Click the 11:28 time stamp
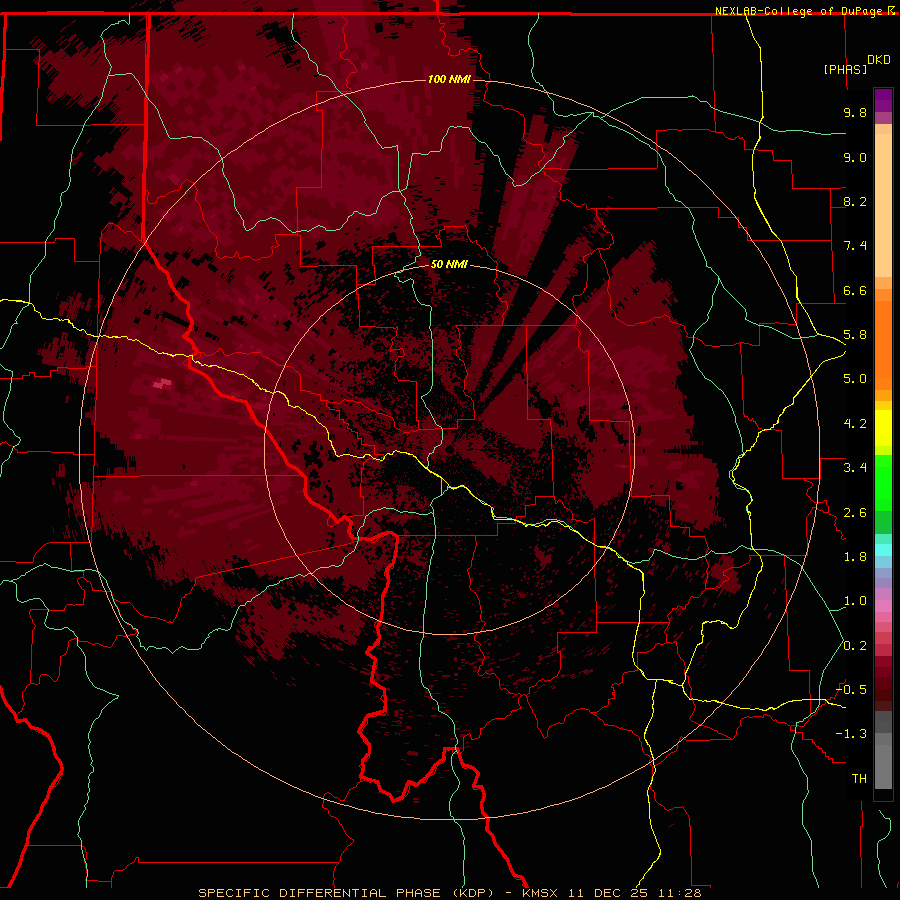The image size is (900, 900). pos(680,893)
